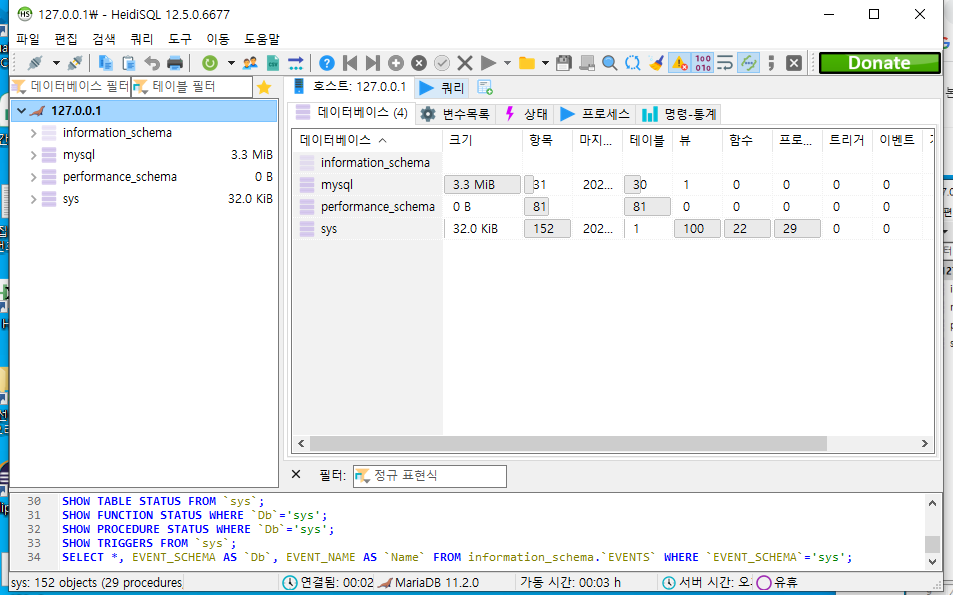Click the Find magnifier icon

click(x=610, y=63)
